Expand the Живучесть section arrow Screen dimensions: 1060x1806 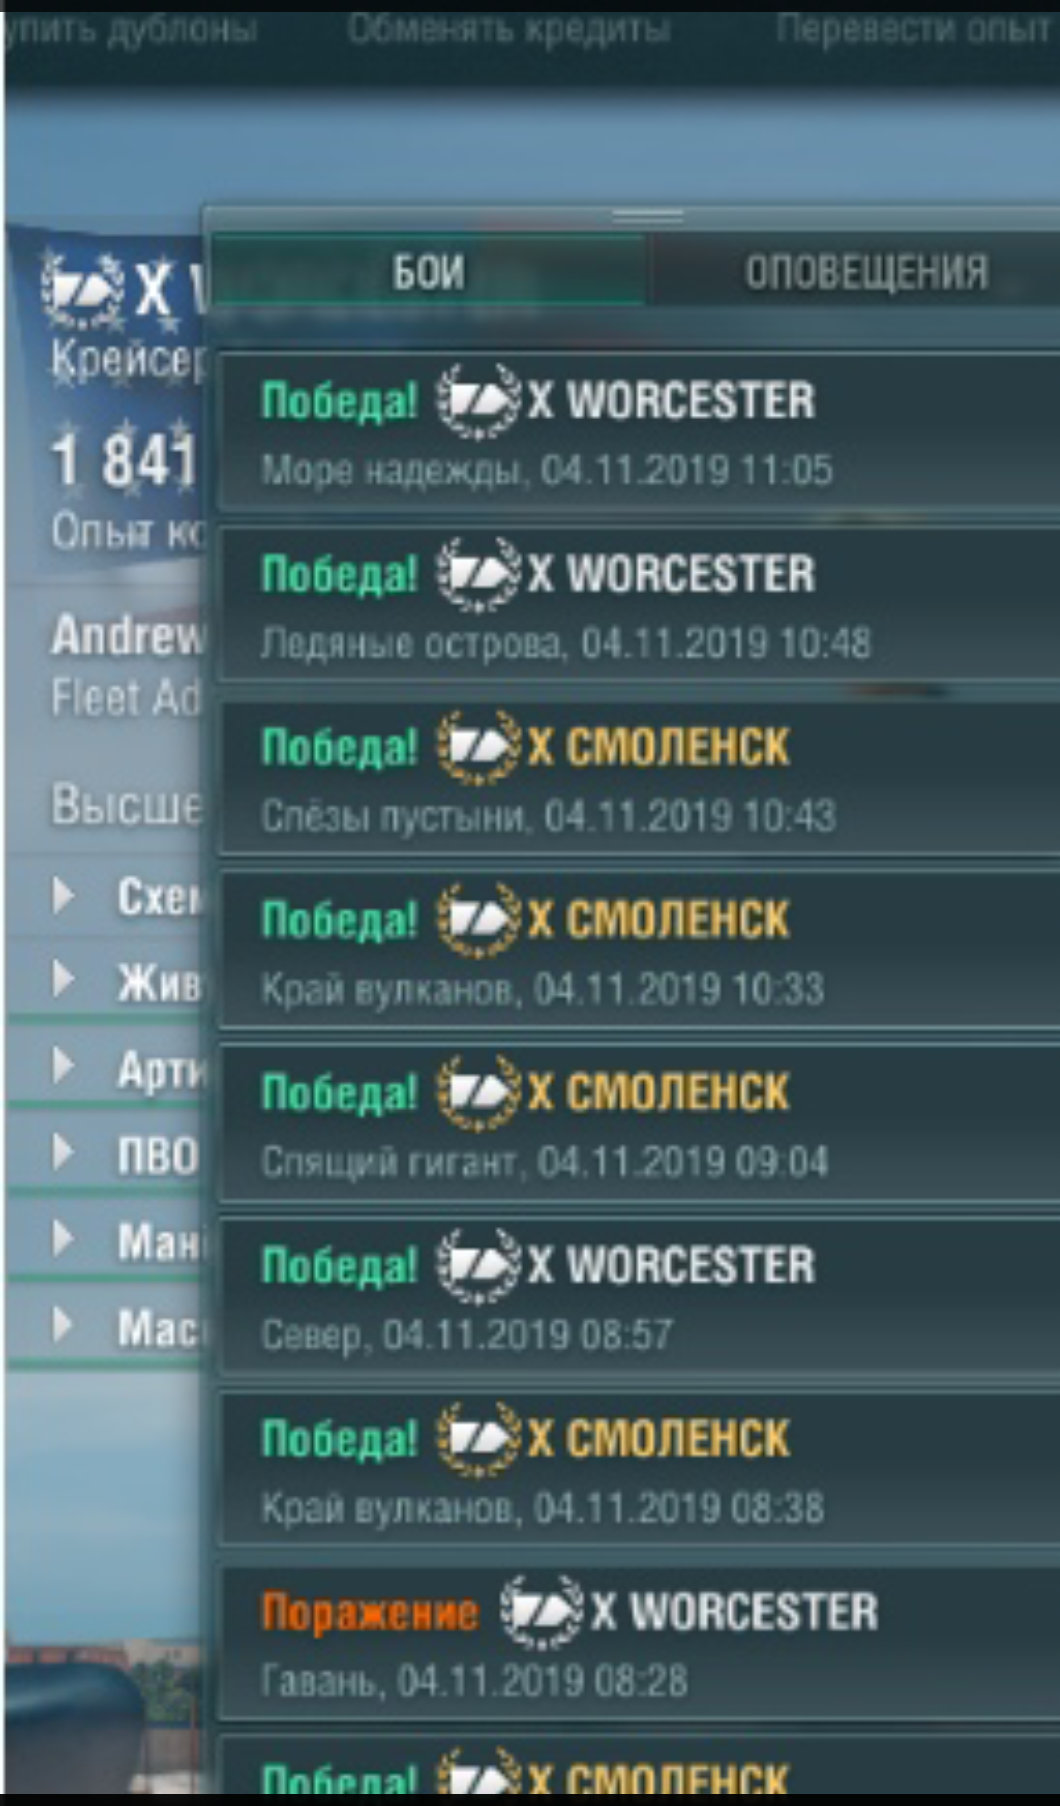pos(64,980)
